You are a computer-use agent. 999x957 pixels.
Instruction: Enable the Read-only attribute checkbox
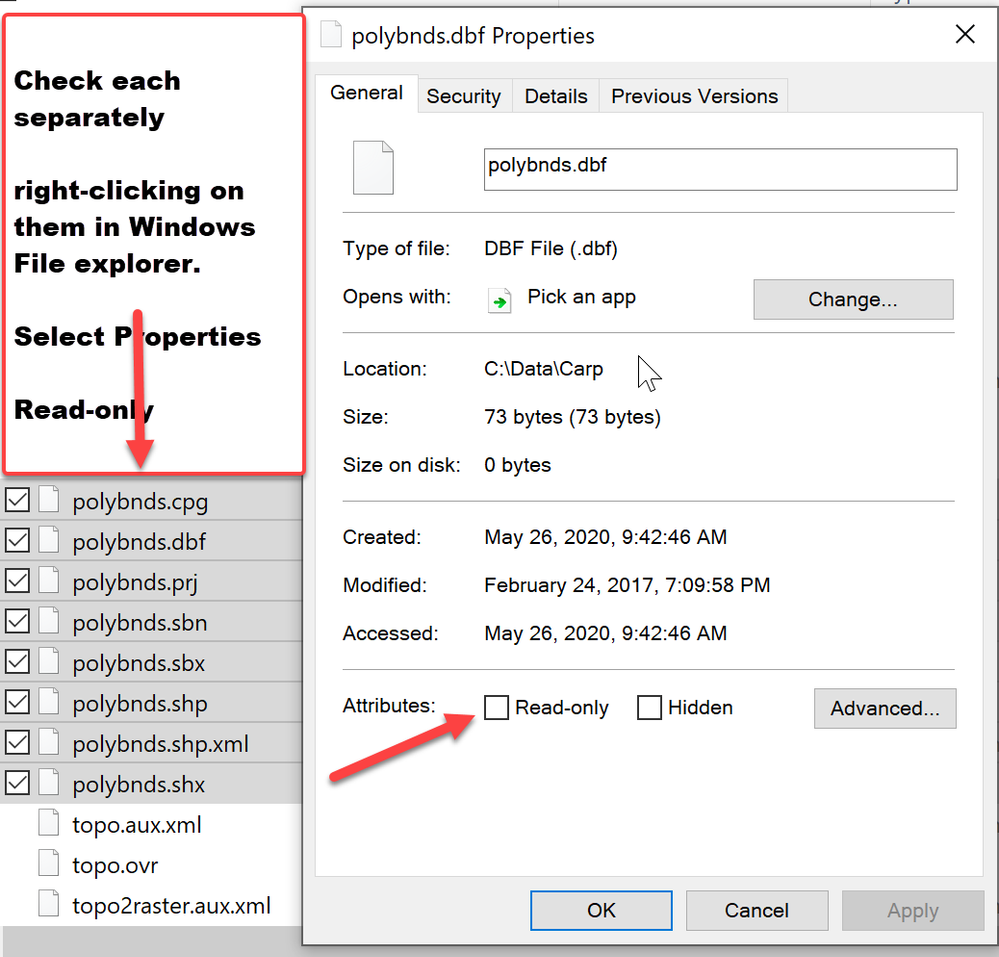496,708
